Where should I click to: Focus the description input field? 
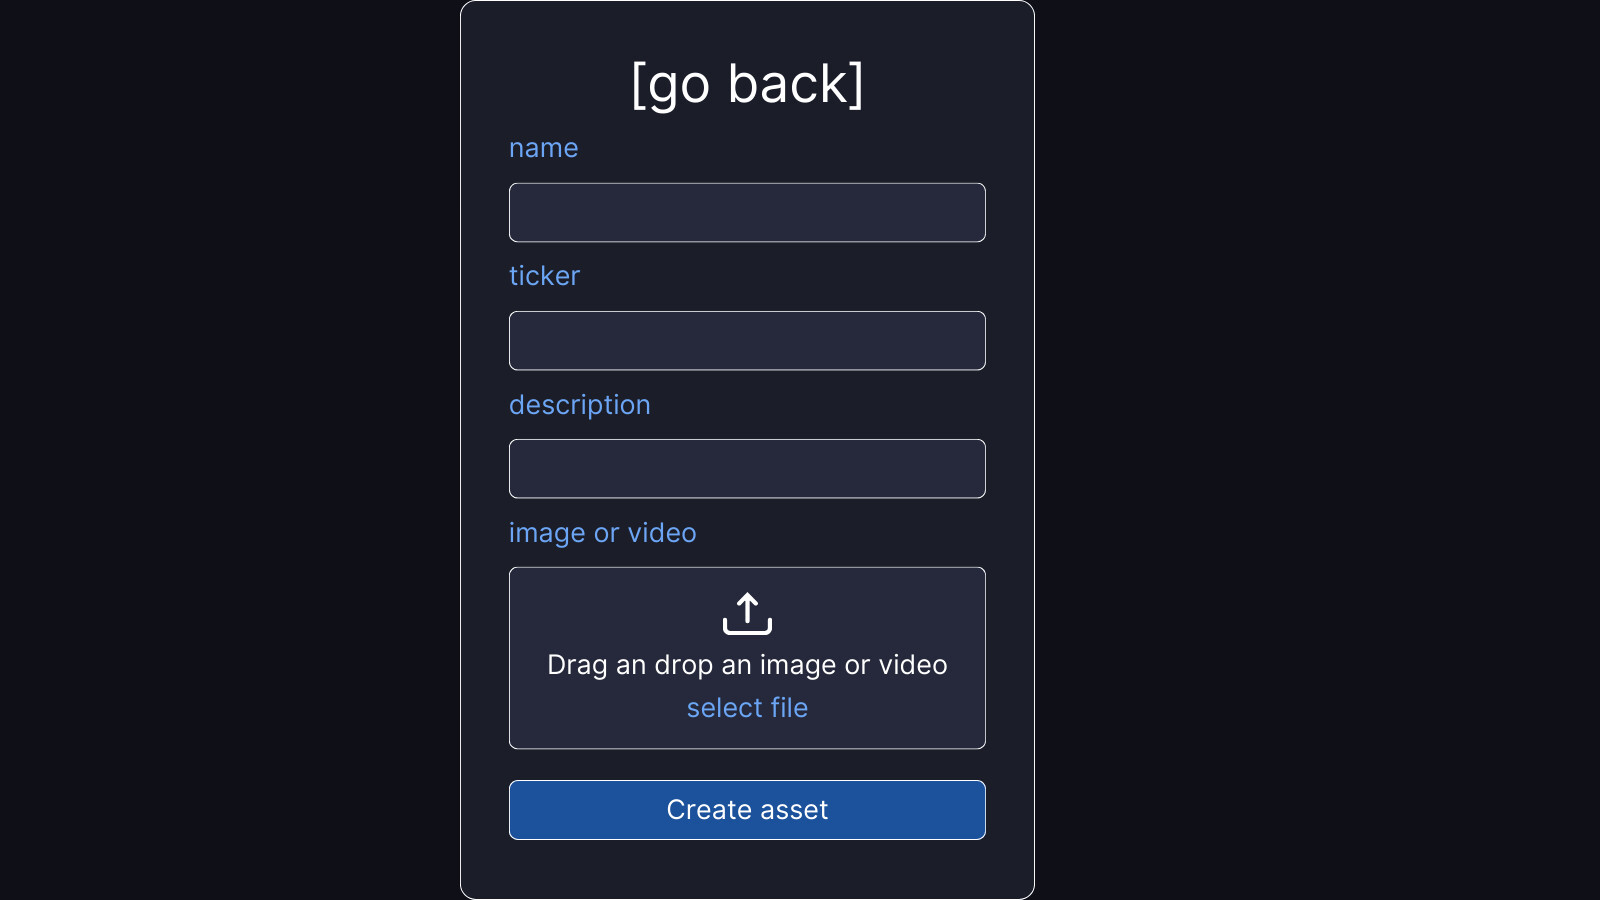[x=747, y=469]
